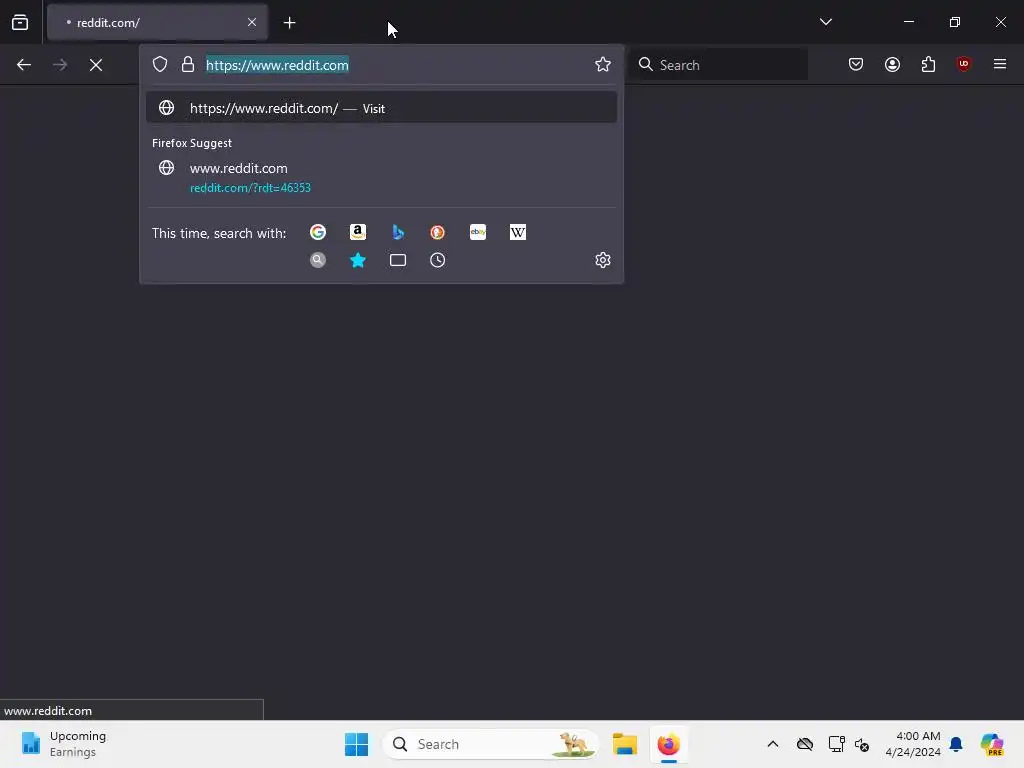Search this time with Wikipedia
This screenshot has width=1024, height=768.
point(518,232)
